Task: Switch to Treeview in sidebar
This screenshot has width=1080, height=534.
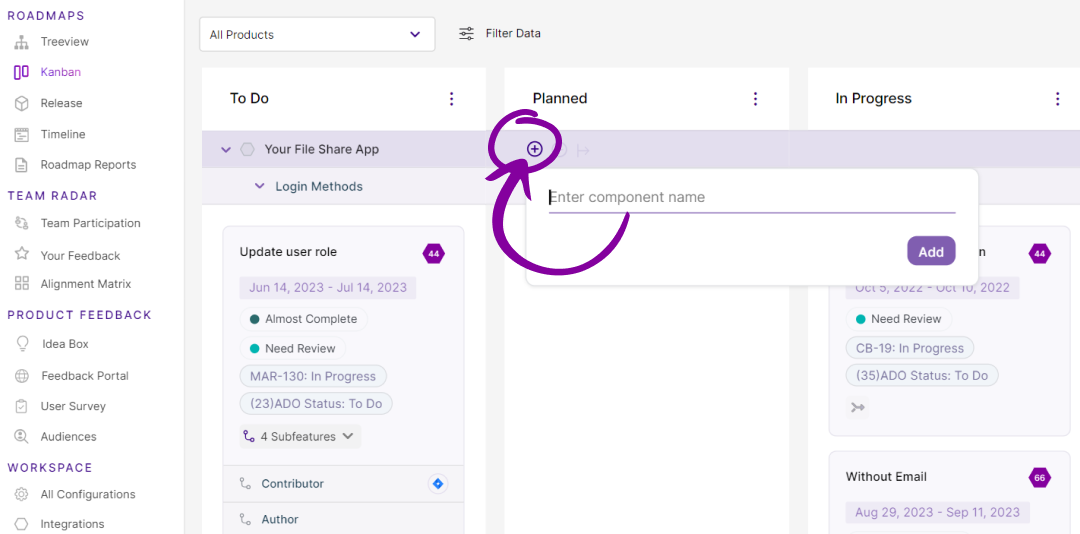Action: (x=64, y=42)
